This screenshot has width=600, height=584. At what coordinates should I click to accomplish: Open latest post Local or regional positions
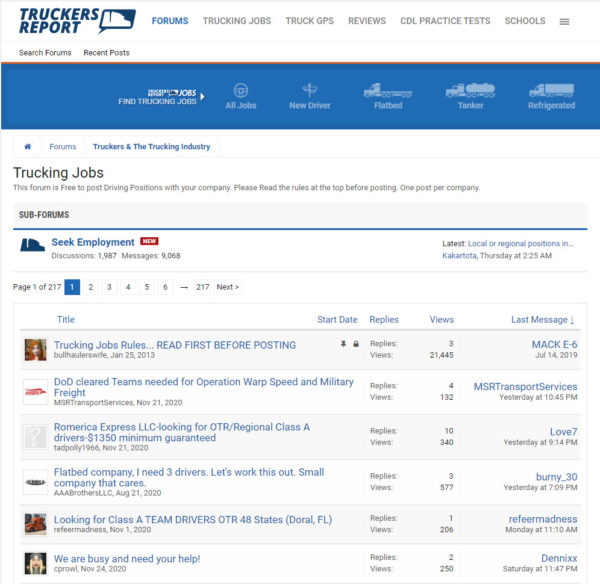click(x=520, y=243)
